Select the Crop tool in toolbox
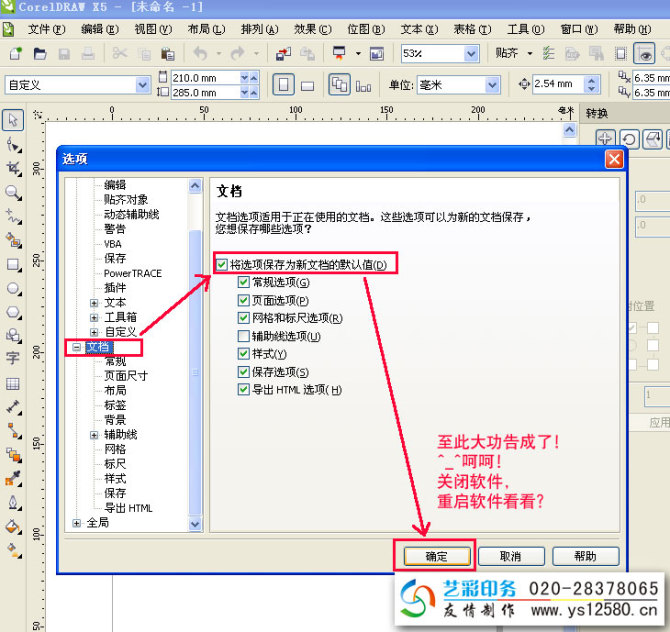 click(13, 168)
